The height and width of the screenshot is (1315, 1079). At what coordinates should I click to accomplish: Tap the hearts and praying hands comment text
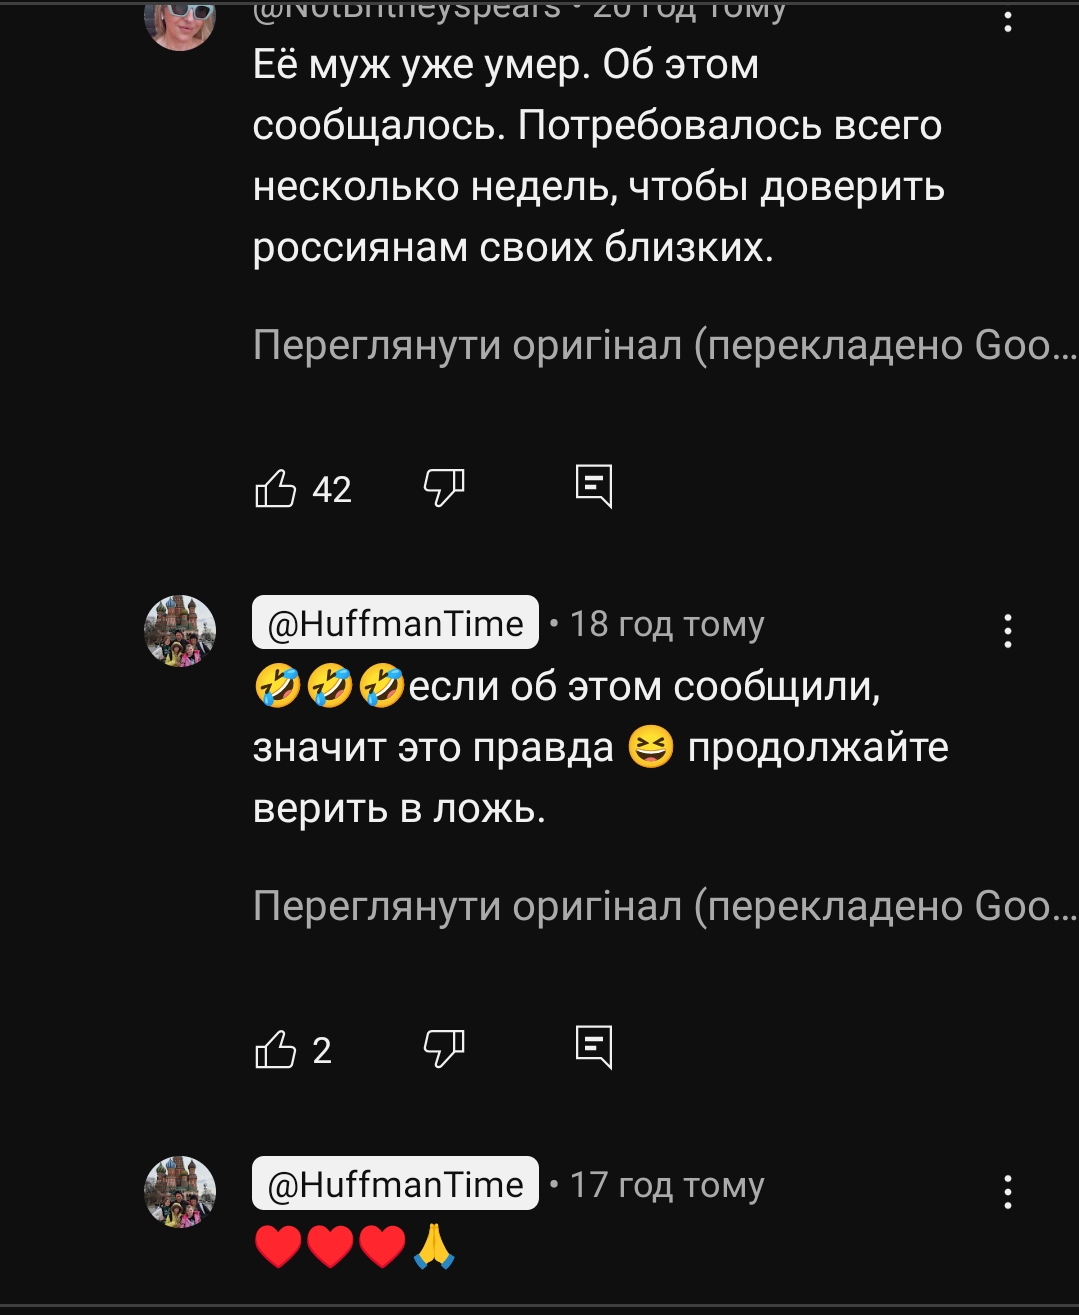[355, 1247]
